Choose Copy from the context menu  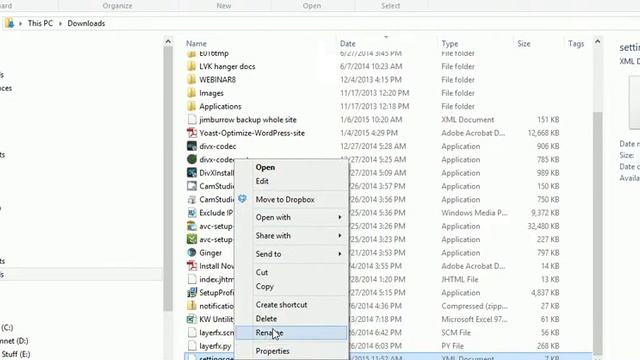click(264, 287)
